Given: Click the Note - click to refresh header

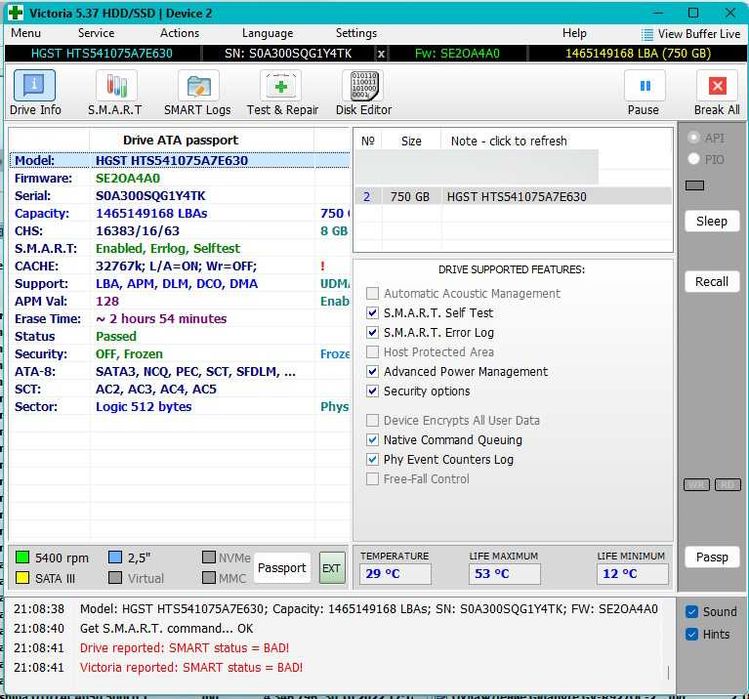Looking at the screenshot, I should point(509,141).
